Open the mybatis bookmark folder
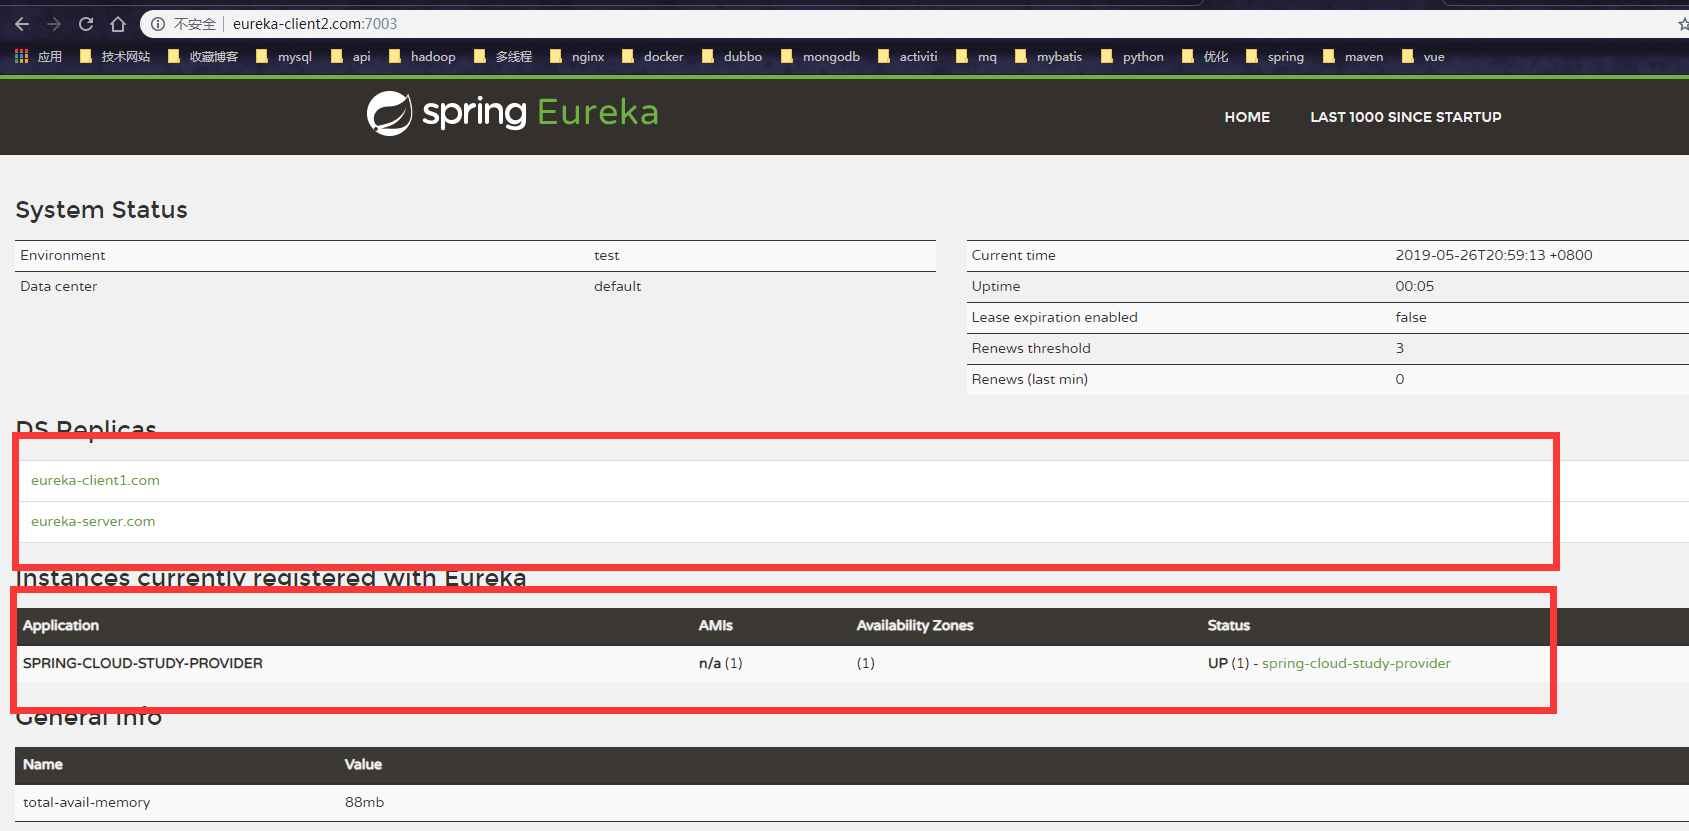 tap(1049, 57)
